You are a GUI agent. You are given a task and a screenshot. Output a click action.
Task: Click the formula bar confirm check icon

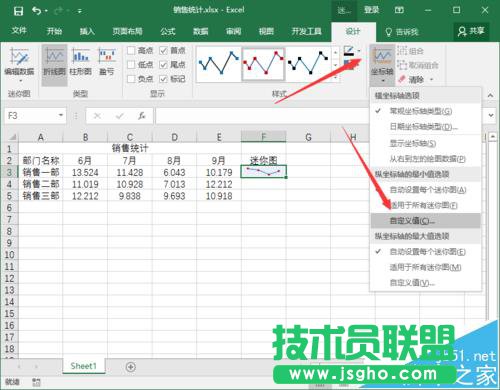[x=119, y=116]
